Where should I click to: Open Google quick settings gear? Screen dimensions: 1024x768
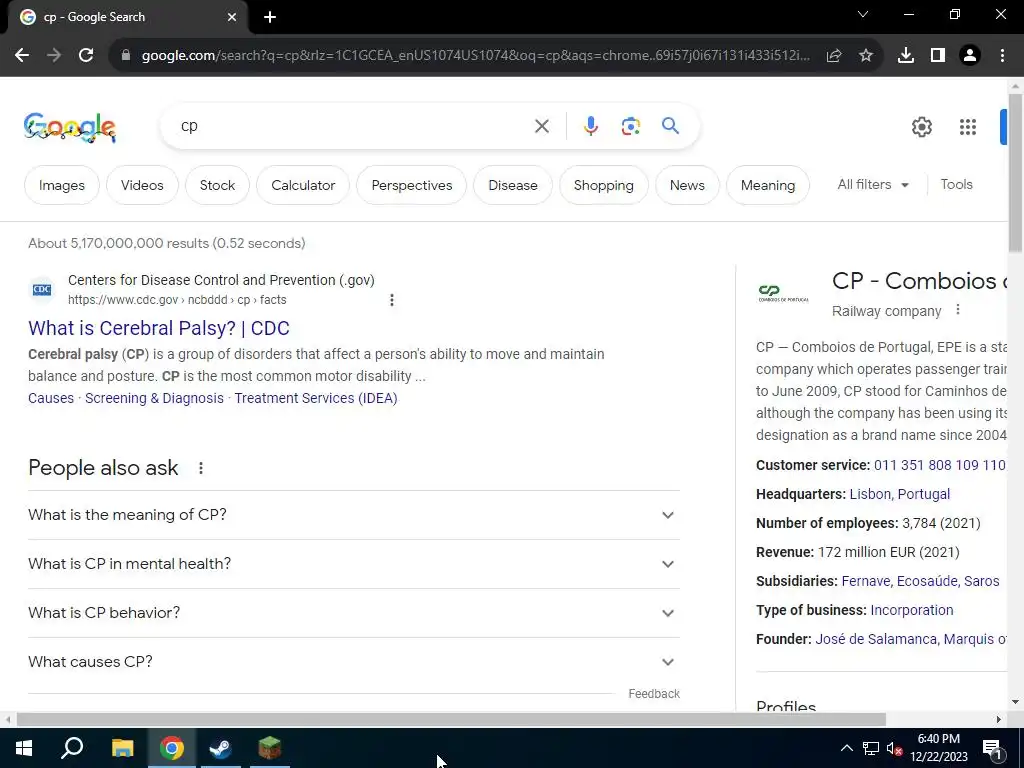pyautogui.click(x=921, y=127)
